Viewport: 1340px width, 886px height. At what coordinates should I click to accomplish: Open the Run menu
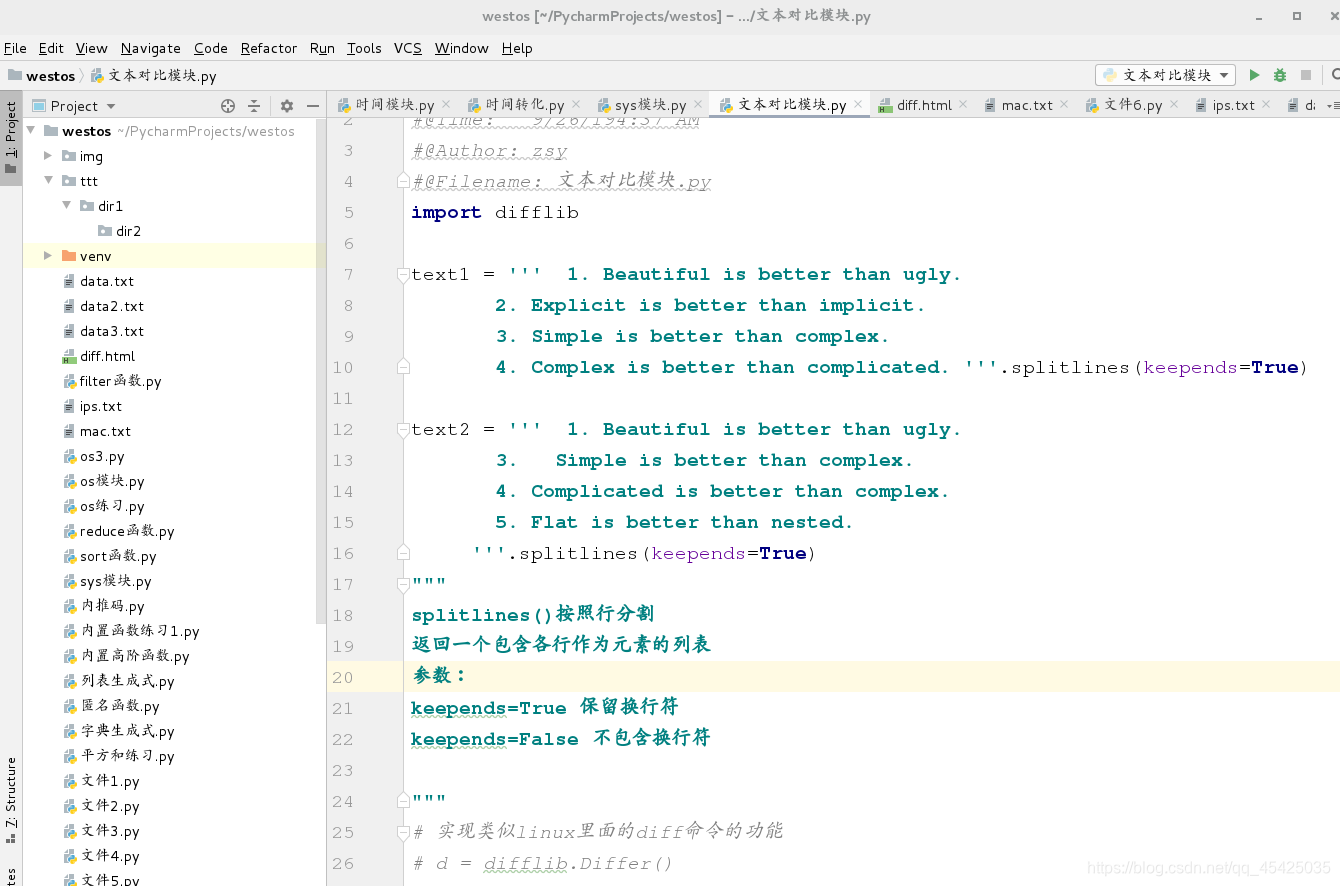click(322, 48)
